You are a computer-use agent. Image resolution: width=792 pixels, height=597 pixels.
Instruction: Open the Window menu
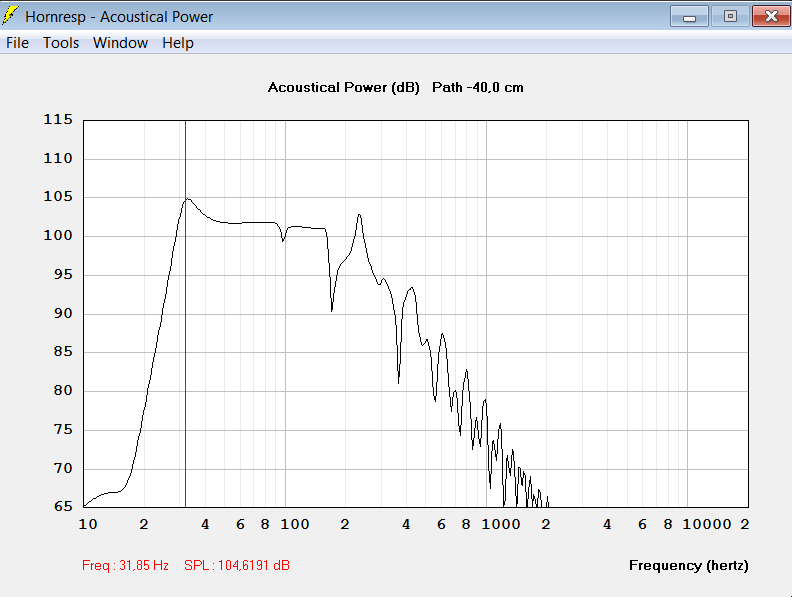[120, 43]
